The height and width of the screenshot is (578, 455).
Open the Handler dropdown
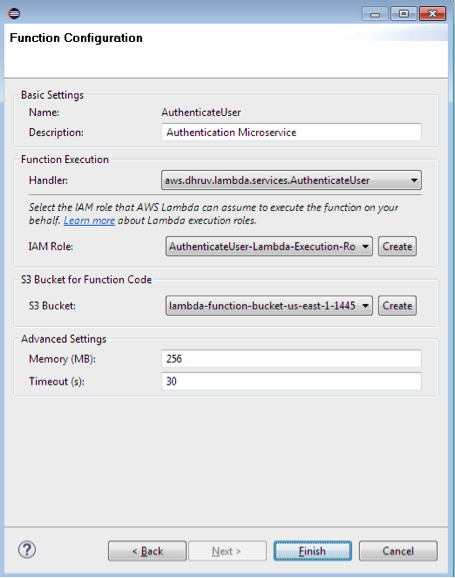(291, 180)
